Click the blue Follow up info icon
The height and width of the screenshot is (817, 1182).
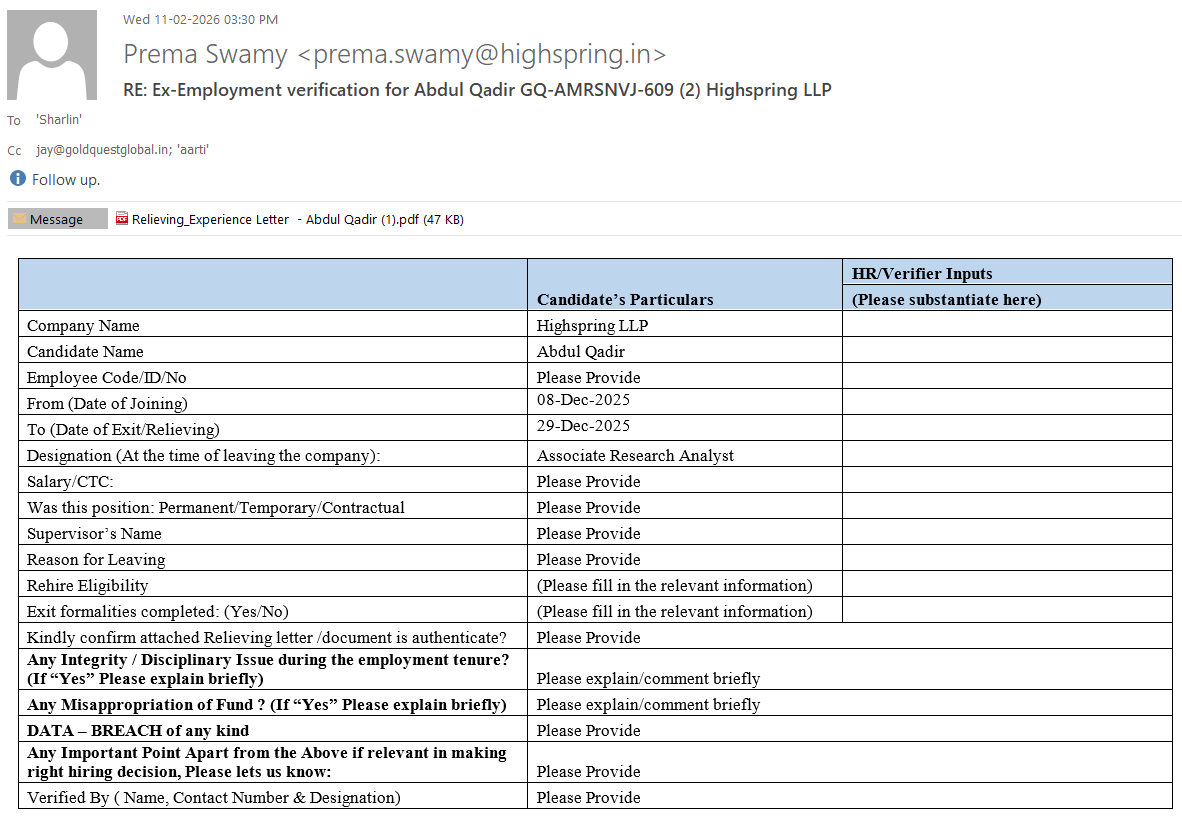pyautogui.click(x=17, y=179)
